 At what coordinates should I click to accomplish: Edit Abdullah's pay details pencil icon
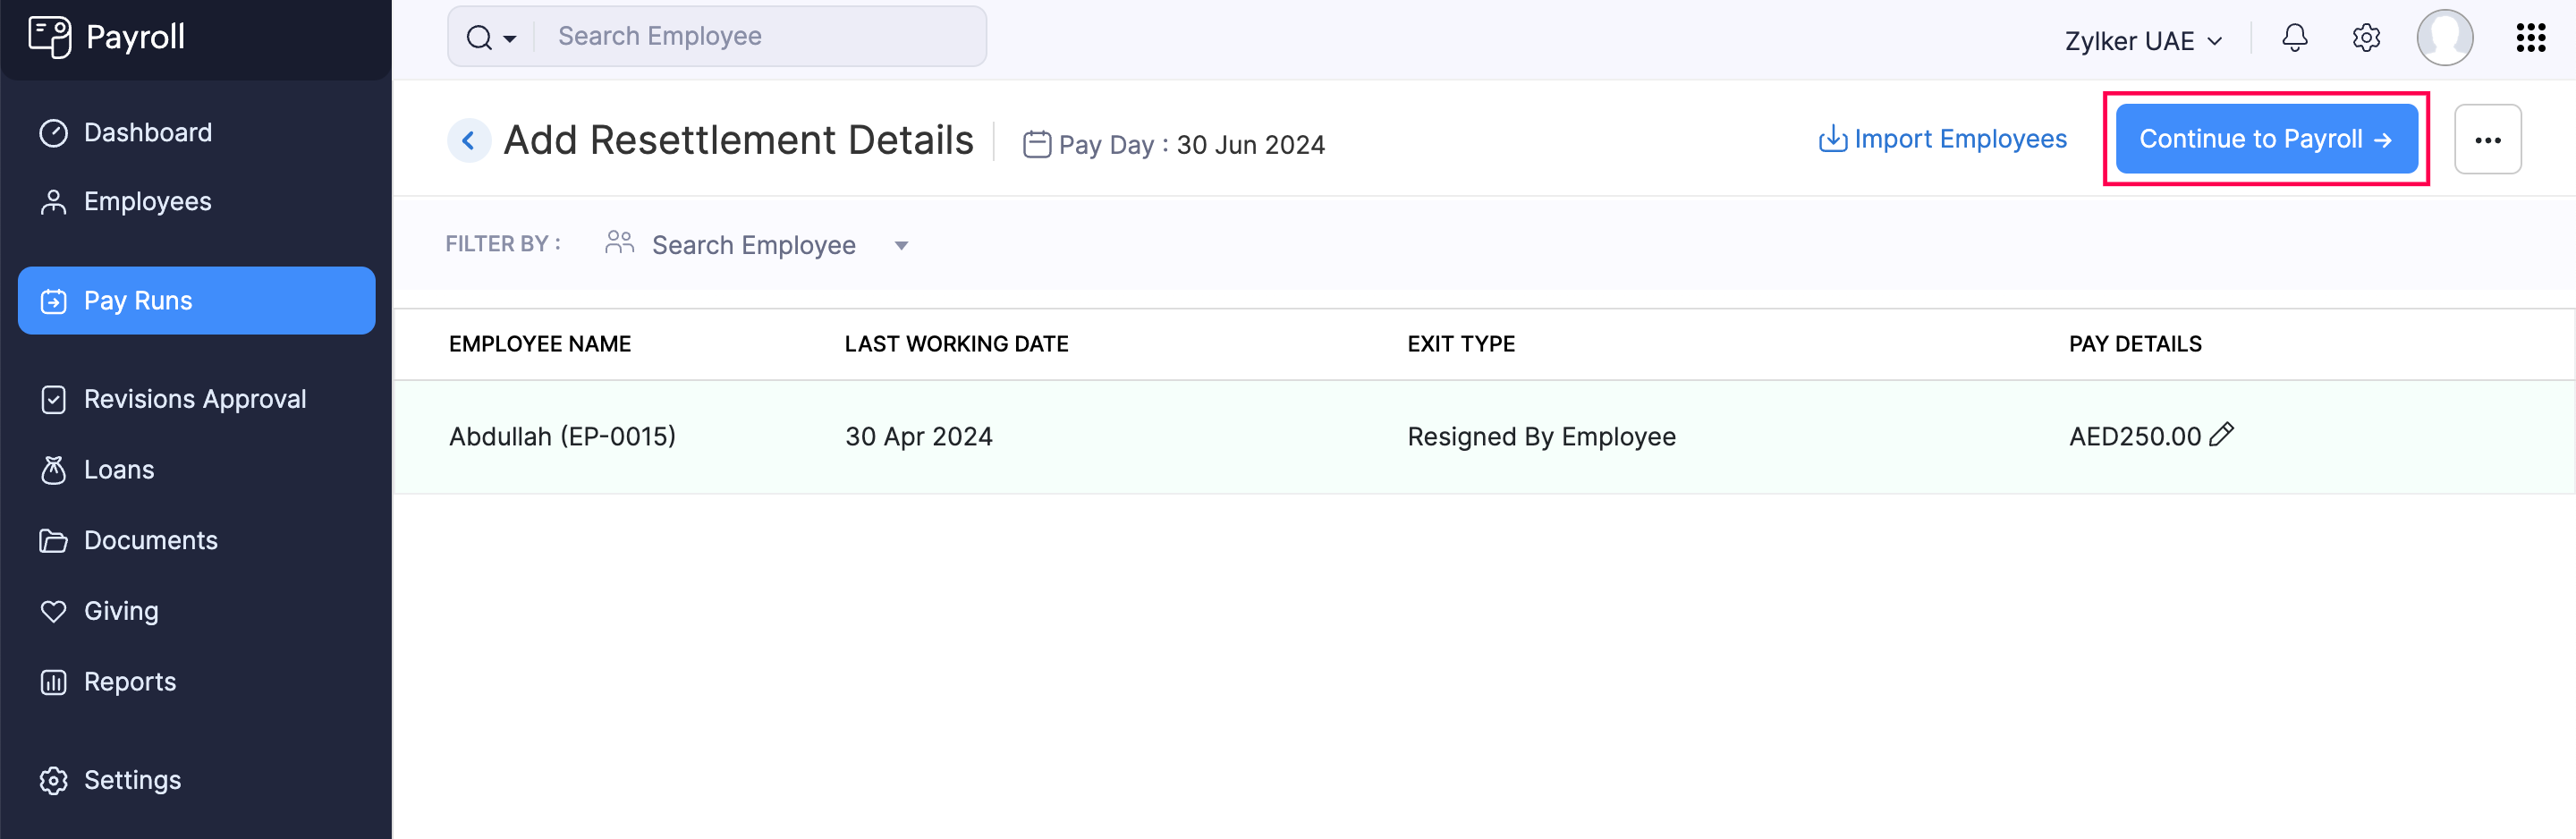[x=2221, y=435]
